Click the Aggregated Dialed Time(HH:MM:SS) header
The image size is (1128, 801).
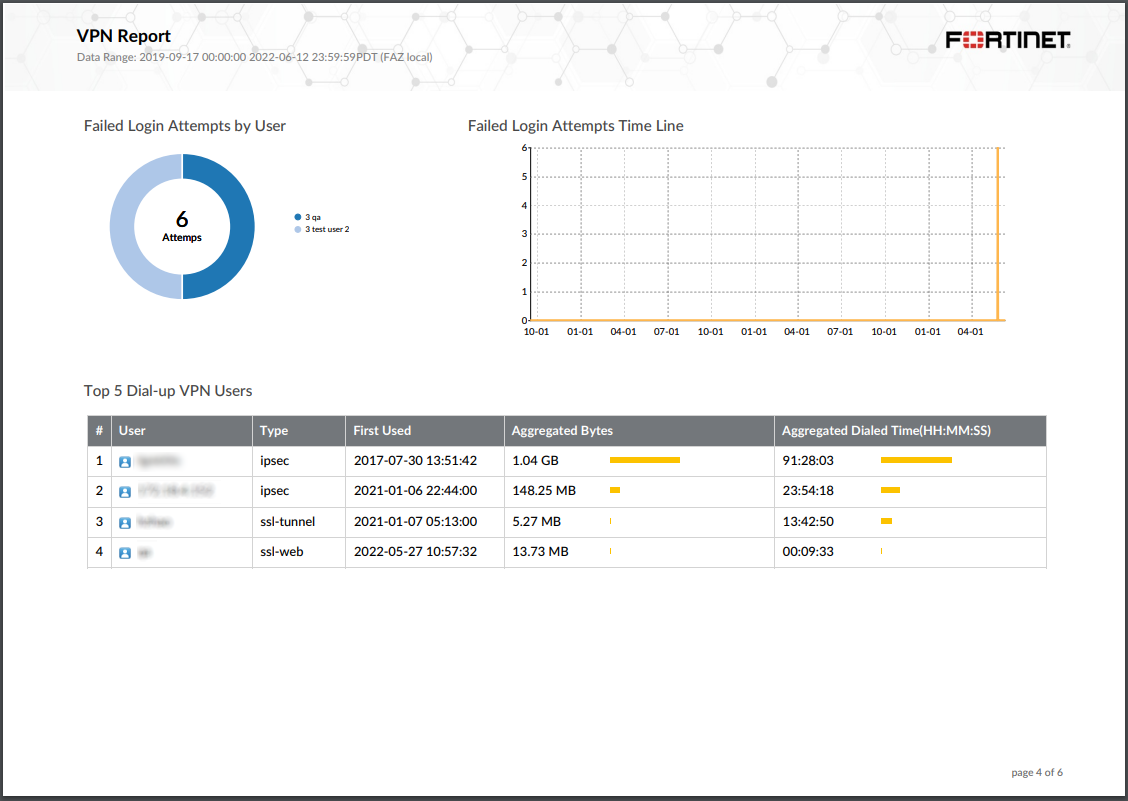pos(910,430)
